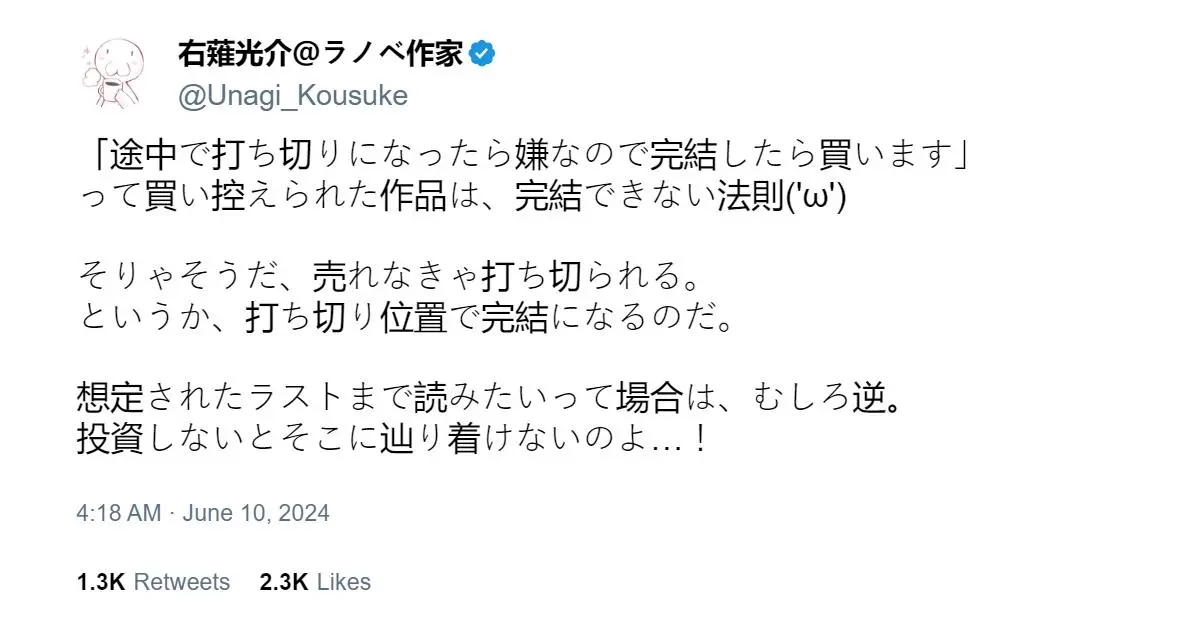The image size is (1200, 627).
Task: Open the Likes list label
Action: point(343,582)
